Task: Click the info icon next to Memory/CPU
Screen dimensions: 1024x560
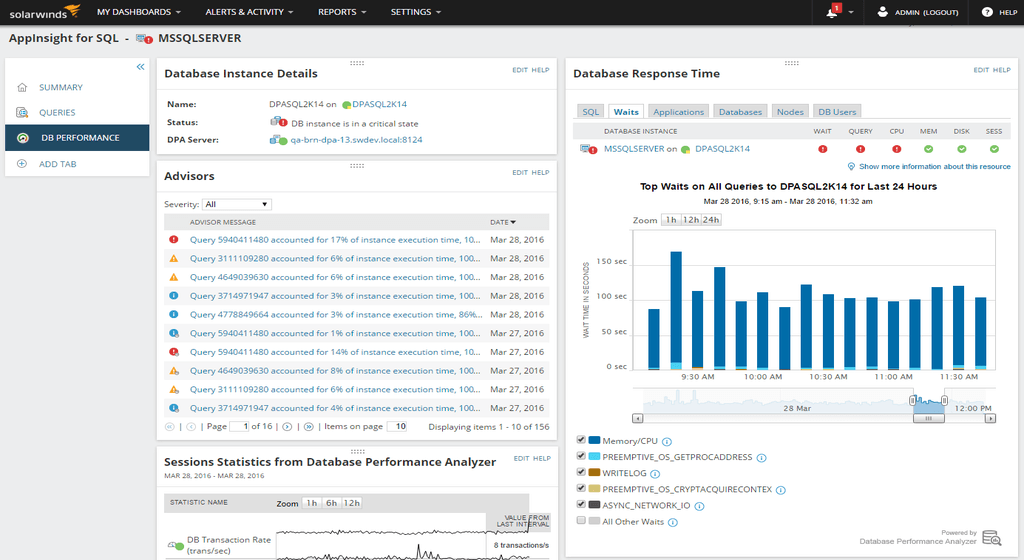Action: [x=667, y=442]
